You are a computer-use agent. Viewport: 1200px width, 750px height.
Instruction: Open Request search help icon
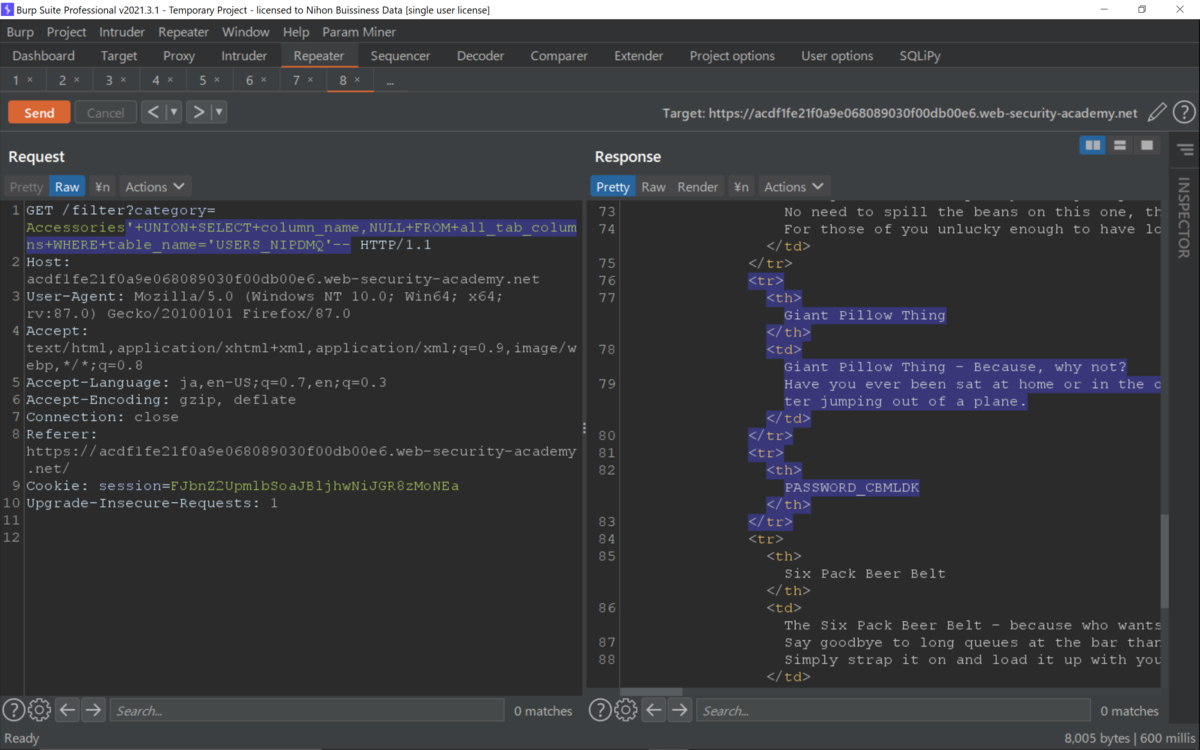coord(13,710)
